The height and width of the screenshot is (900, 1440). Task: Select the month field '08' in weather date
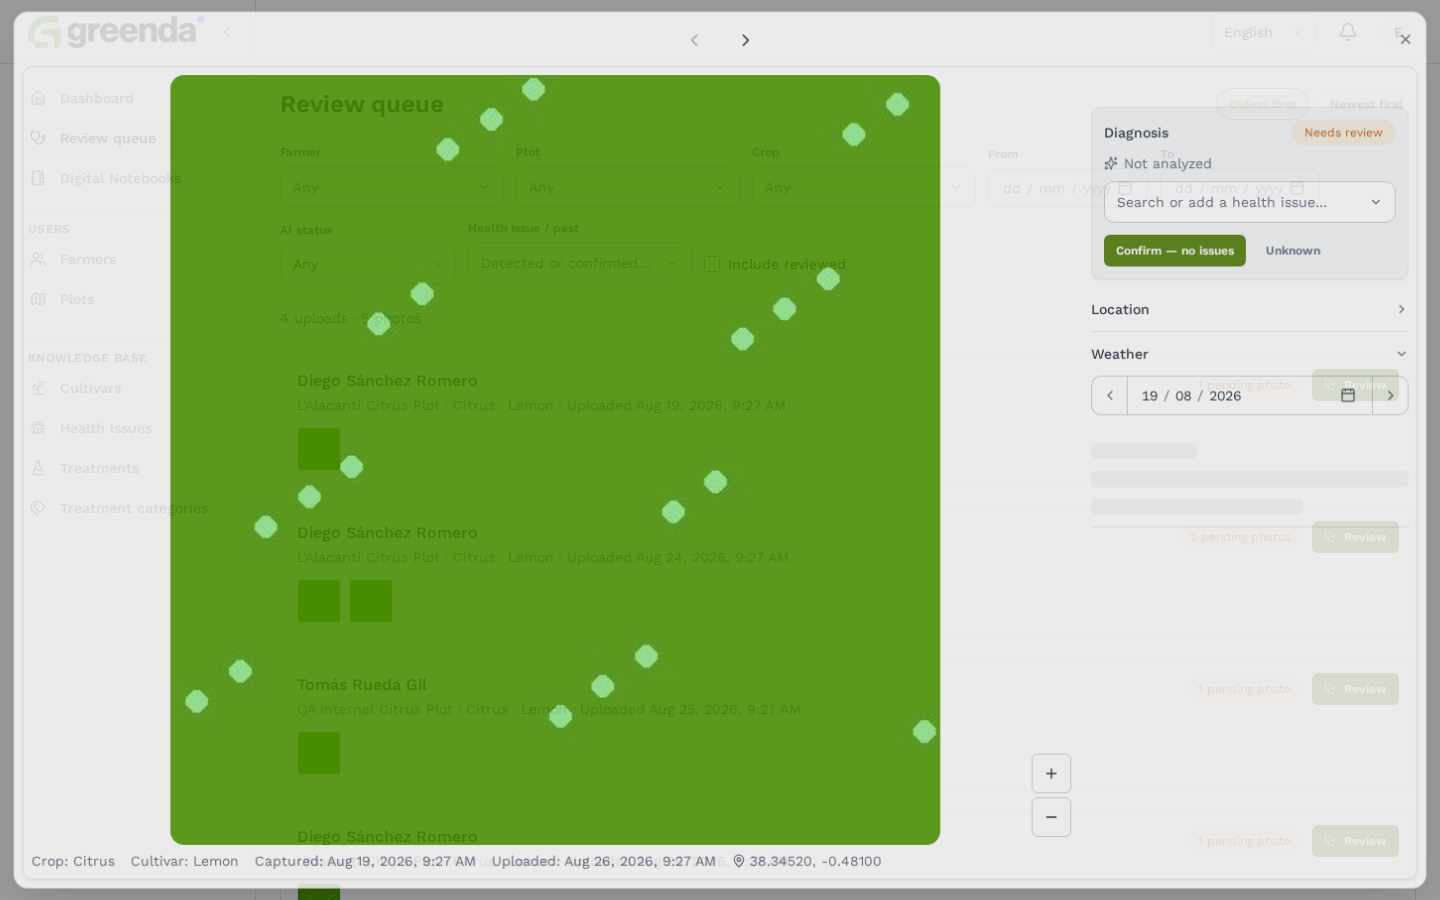tap(1183, 396)
